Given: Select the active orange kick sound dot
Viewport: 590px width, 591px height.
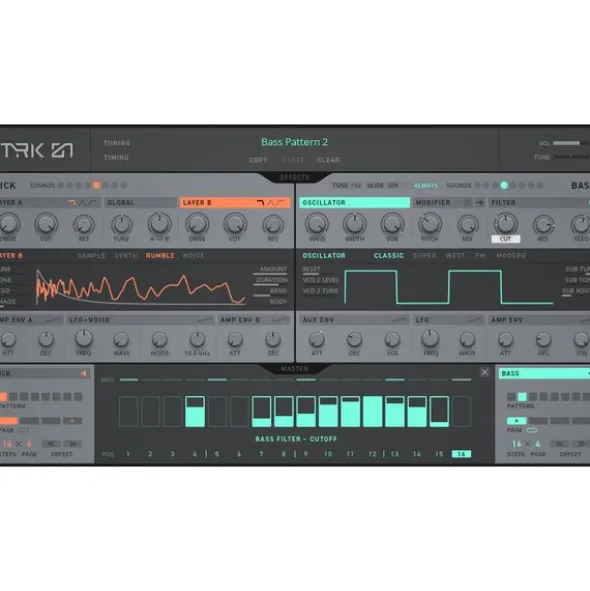Looking at the screenshot, I should click(97, 185).
